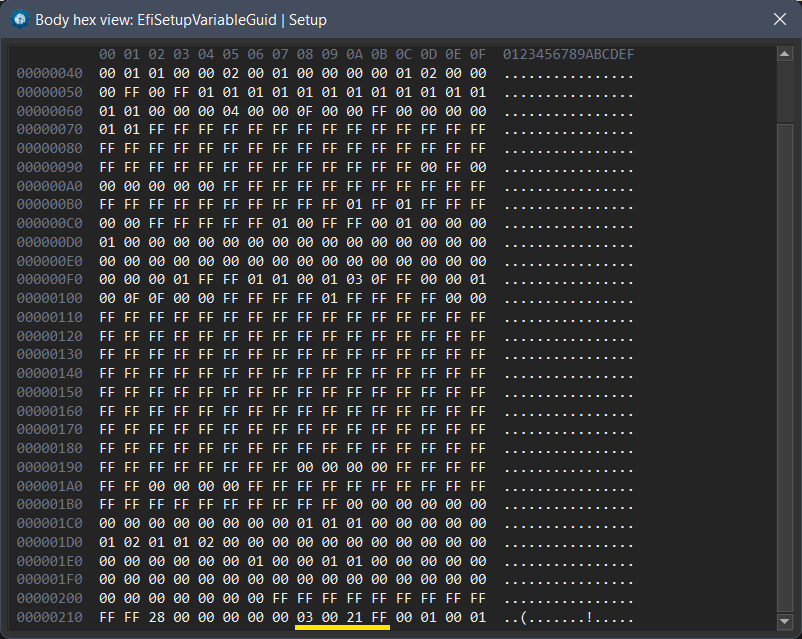Click byte 28 in row 00000210
802x639 pixels.
pos(156,617)
